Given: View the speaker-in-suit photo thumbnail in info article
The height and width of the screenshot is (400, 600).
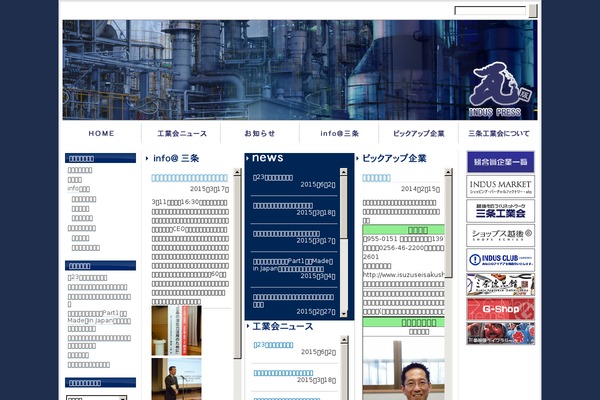Looking at the screenshot, I should tap(176, 379).
